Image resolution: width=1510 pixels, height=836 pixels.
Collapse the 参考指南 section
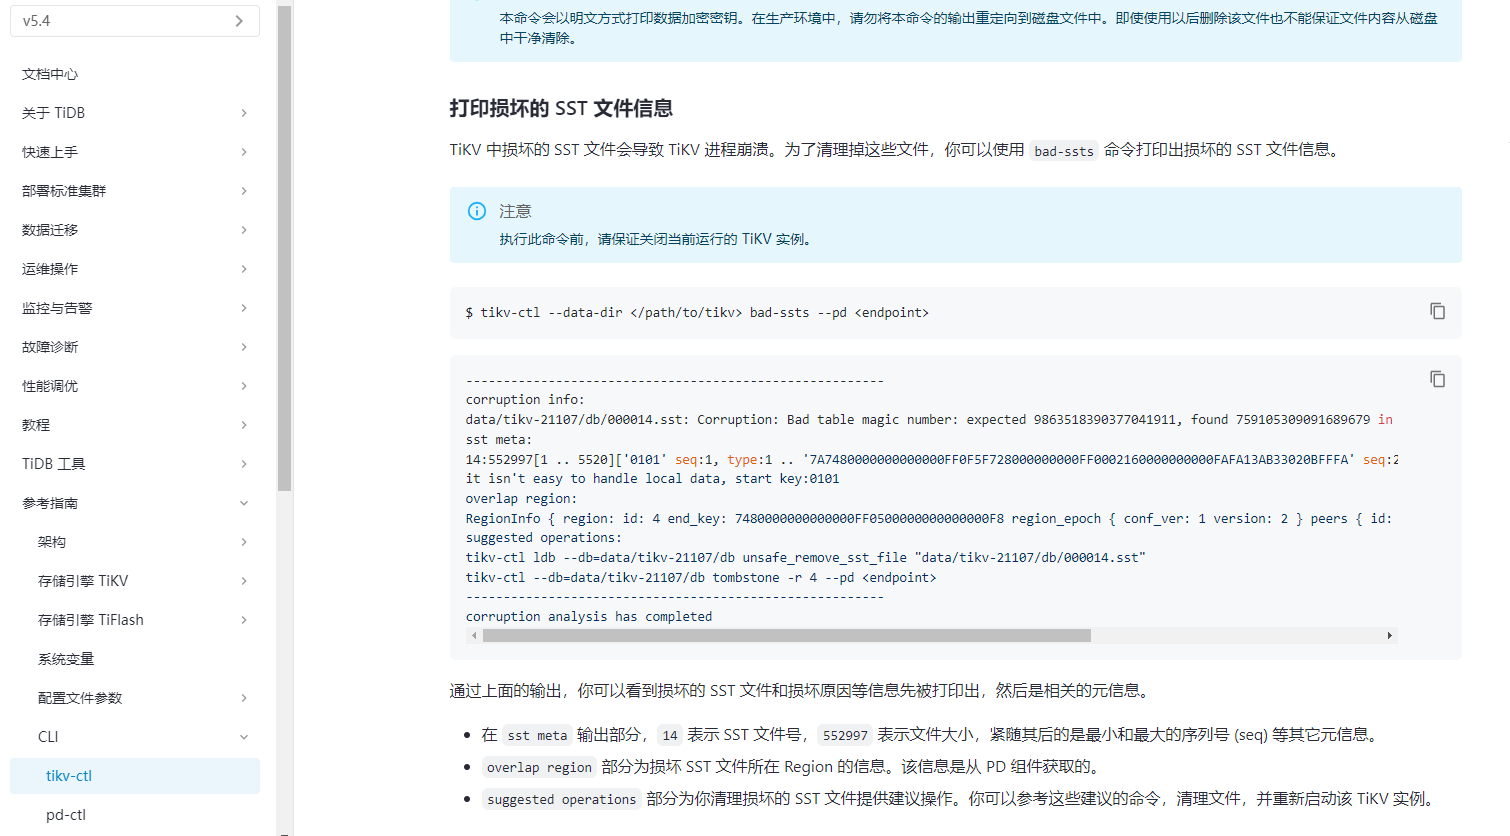(244, 503)
